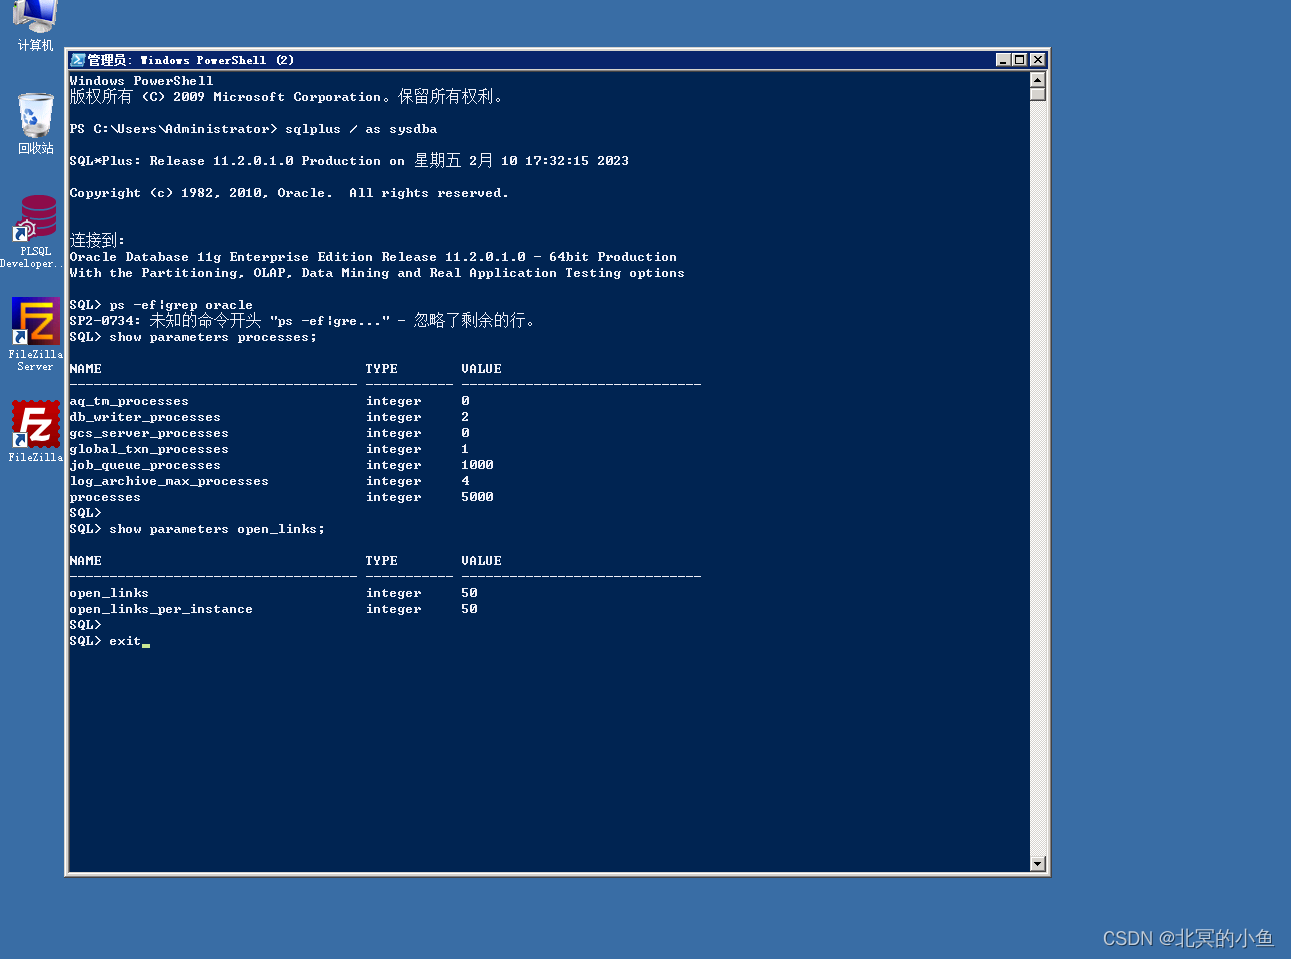The height and width of the screenshot is (959, 1291).
Task: Close the PowerShell window
Action: (1037, 60)
